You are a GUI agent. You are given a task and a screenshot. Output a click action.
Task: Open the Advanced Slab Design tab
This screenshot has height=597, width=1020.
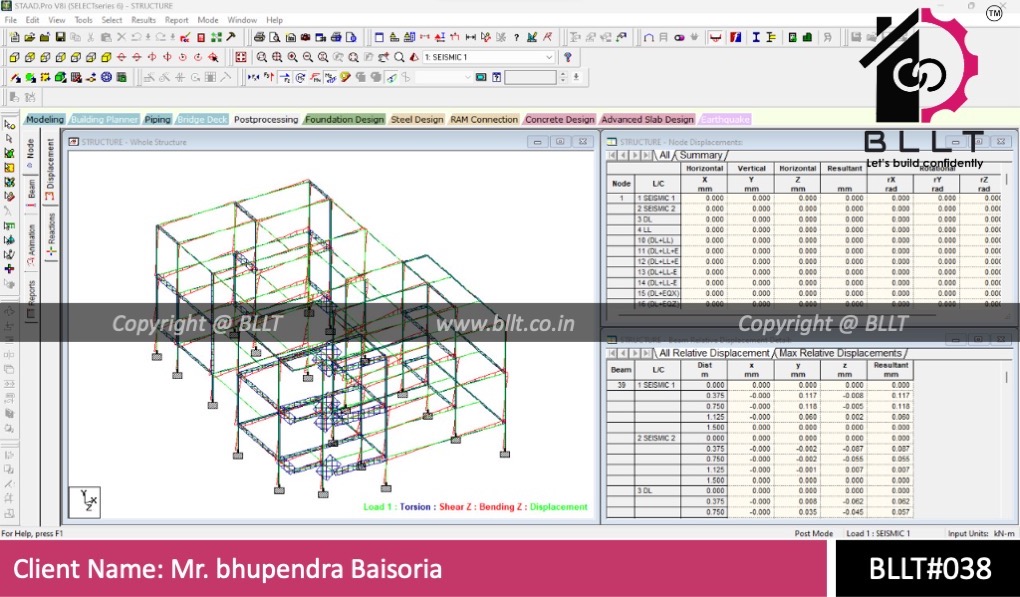coord(647,120)
